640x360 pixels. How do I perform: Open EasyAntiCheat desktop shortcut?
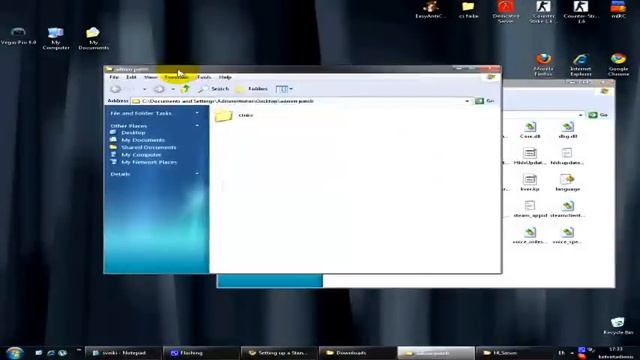tap(430, 10)
